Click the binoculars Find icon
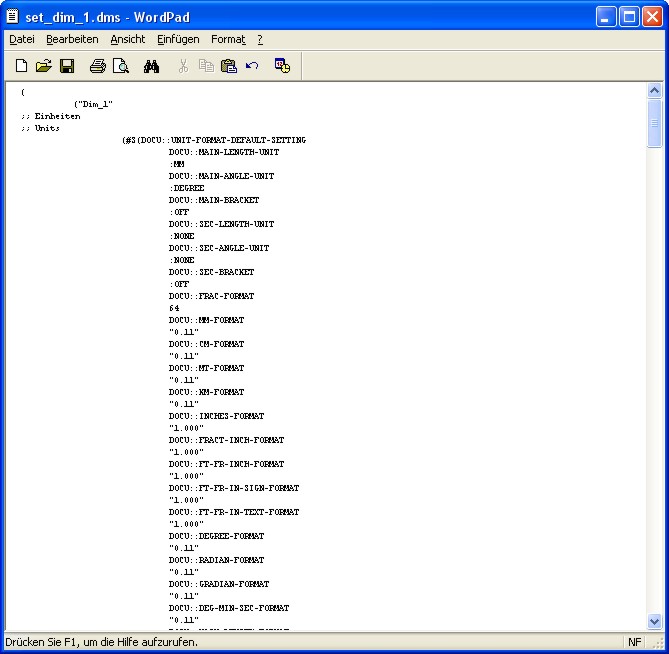 click(x=152, y=66)
